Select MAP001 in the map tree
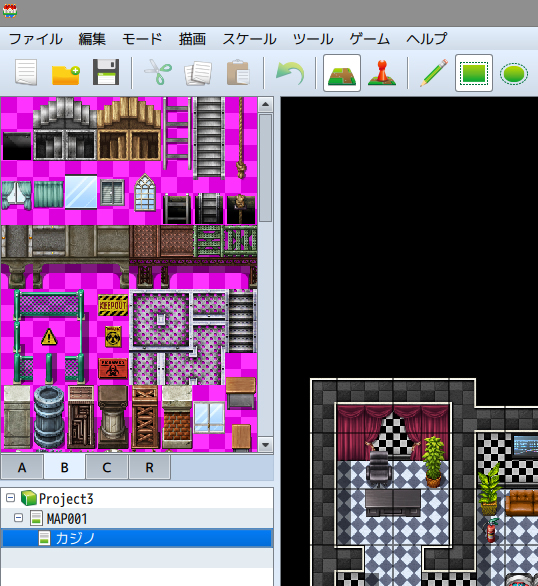Image resolution: width=538 pixels, height=586 pixels. 67,518
